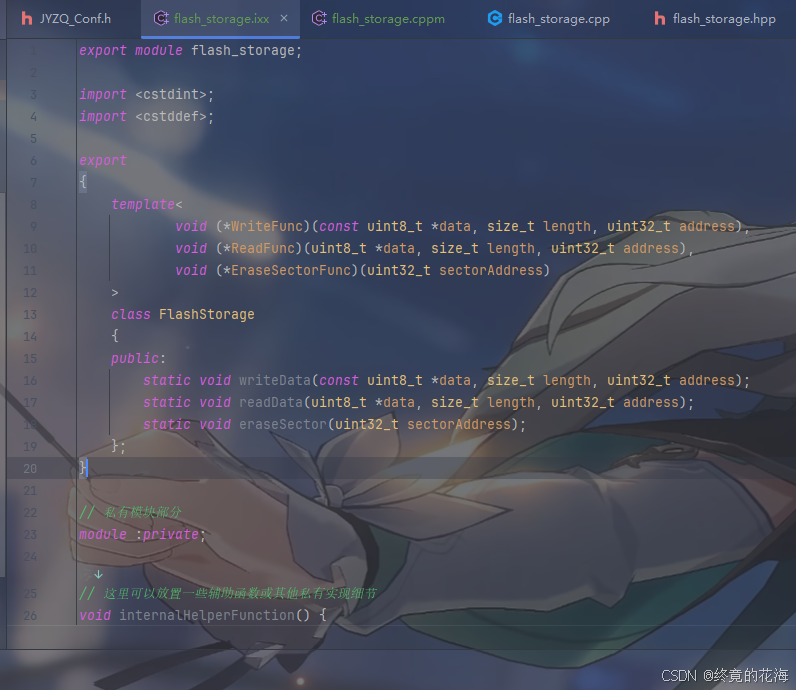Close the flash_storage.ixx tab
Viewport: 796px width, 690px height.
coord(284,18)
